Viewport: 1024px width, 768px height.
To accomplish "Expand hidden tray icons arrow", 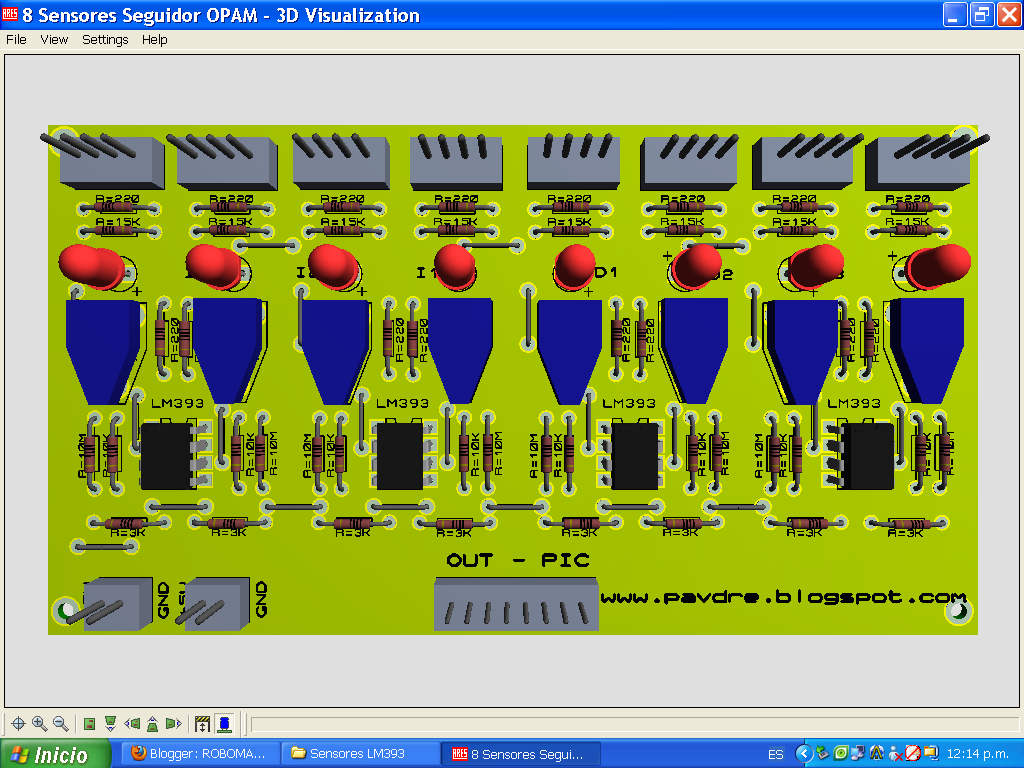I will click(x=804, y=754).
